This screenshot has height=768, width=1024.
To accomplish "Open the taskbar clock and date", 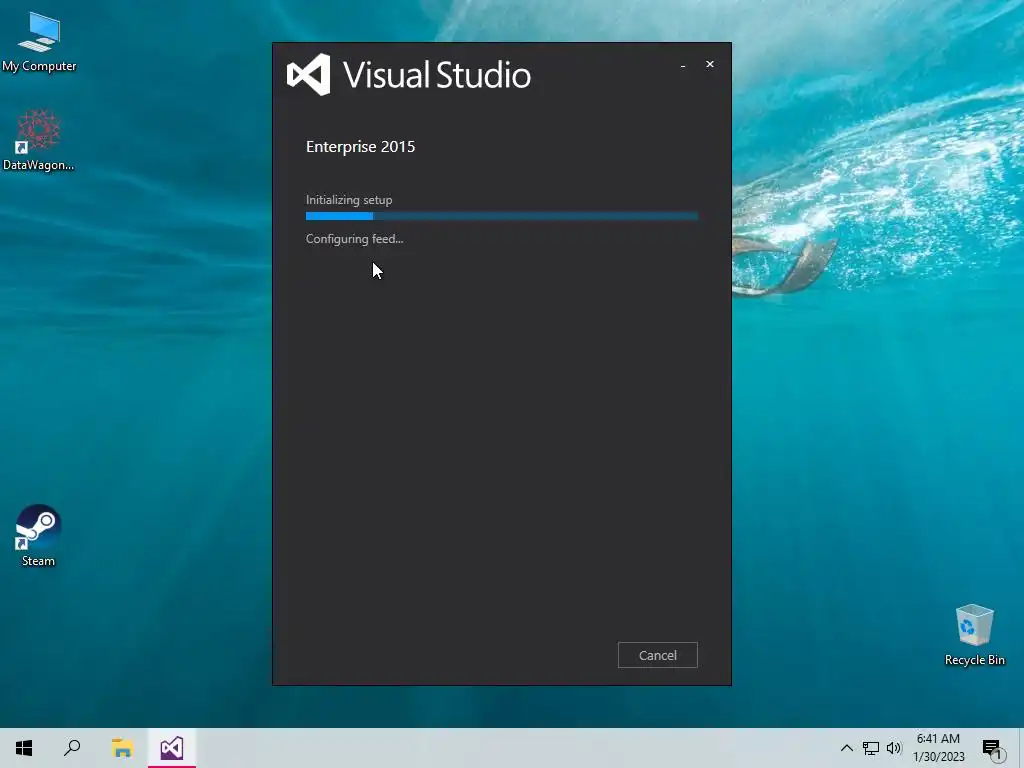I will tap(938, 748).
